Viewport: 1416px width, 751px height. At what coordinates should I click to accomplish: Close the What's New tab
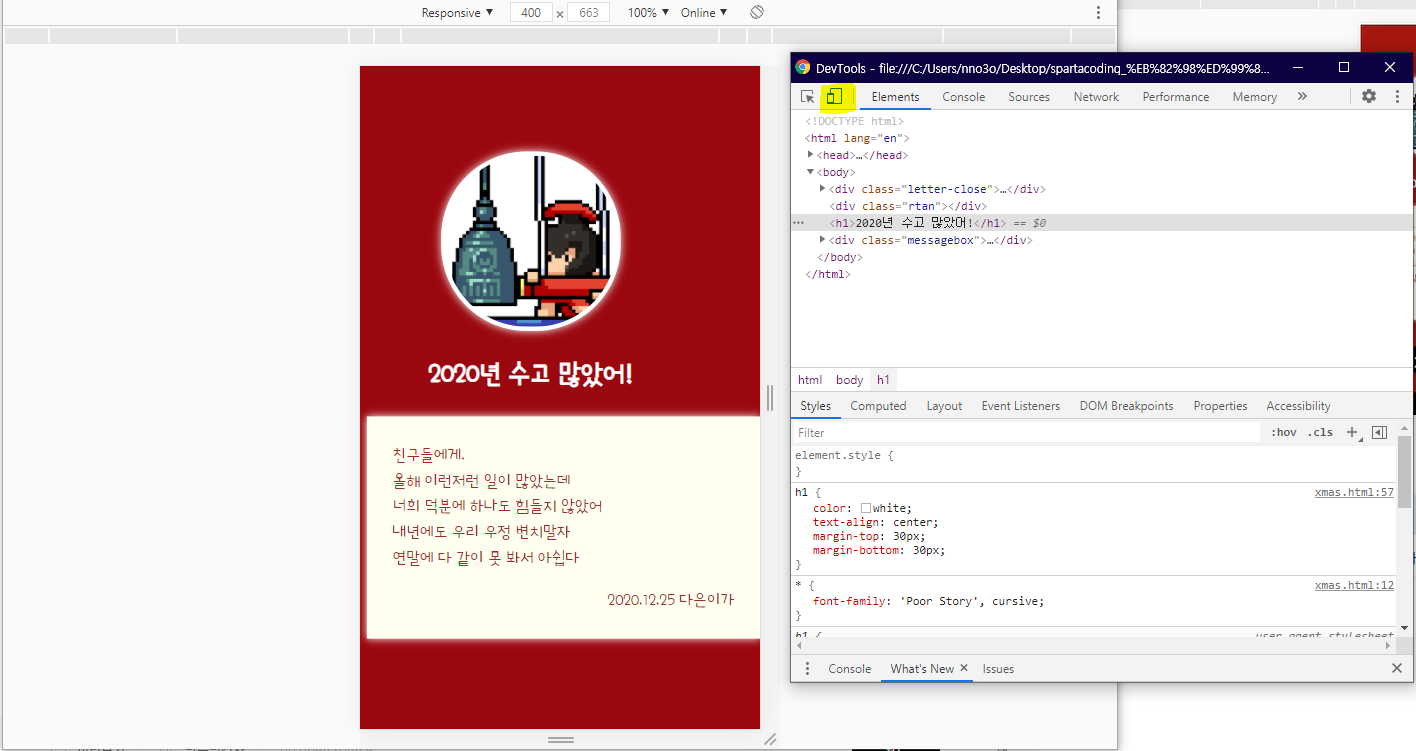coord(964,668)
